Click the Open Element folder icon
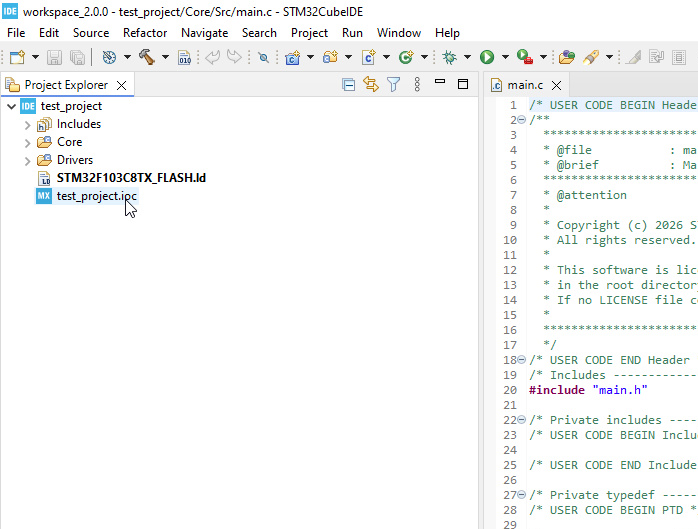698x529 pixels. 566,57
